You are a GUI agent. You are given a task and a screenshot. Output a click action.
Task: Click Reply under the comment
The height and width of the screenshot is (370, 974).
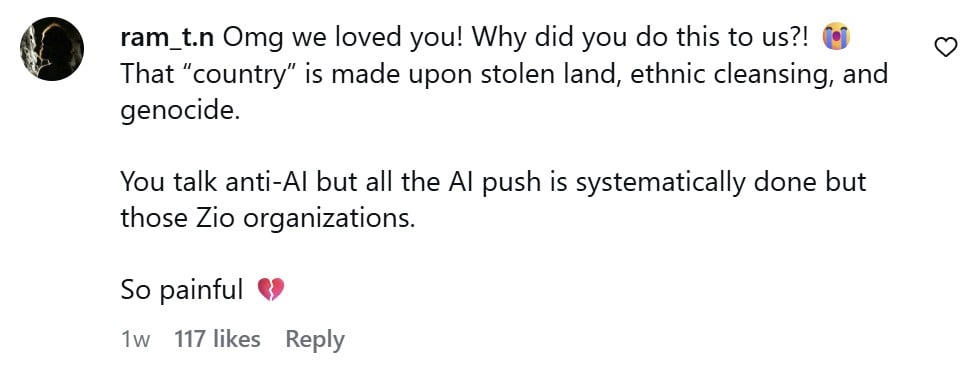[314, 340]
